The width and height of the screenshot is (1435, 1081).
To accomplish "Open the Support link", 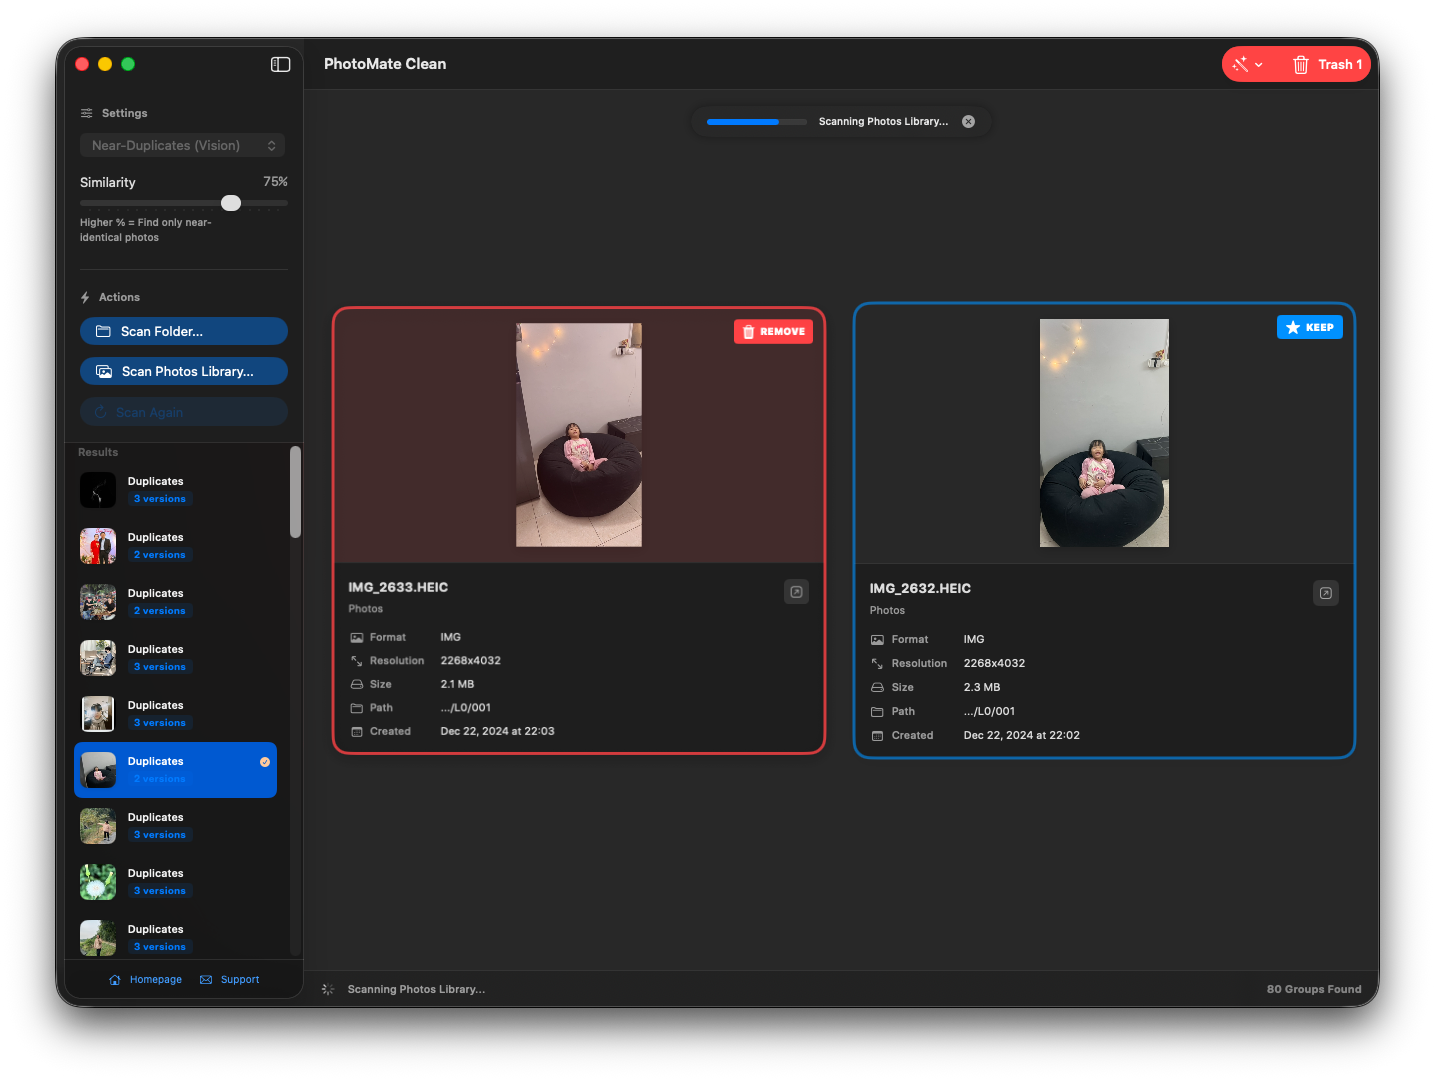I will [x=229, y=979].
